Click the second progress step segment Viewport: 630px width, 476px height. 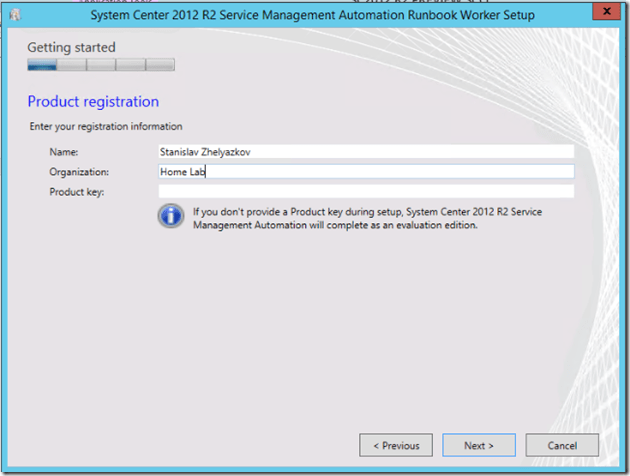click(x=72, y=65)
